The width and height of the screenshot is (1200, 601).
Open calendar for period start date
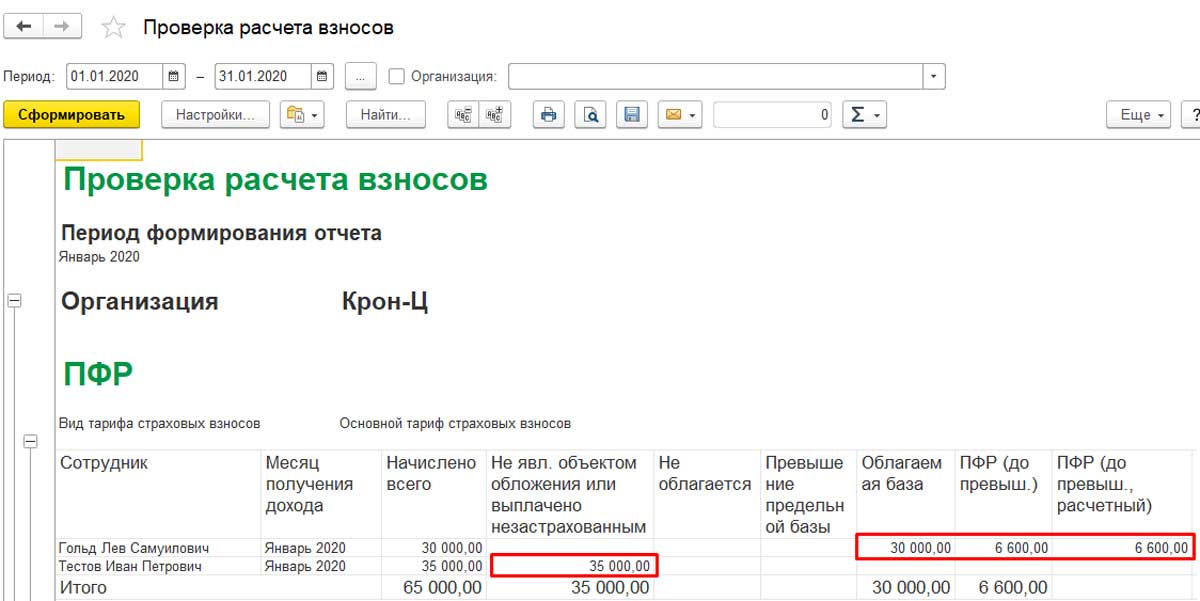click(x=175, y=76)
